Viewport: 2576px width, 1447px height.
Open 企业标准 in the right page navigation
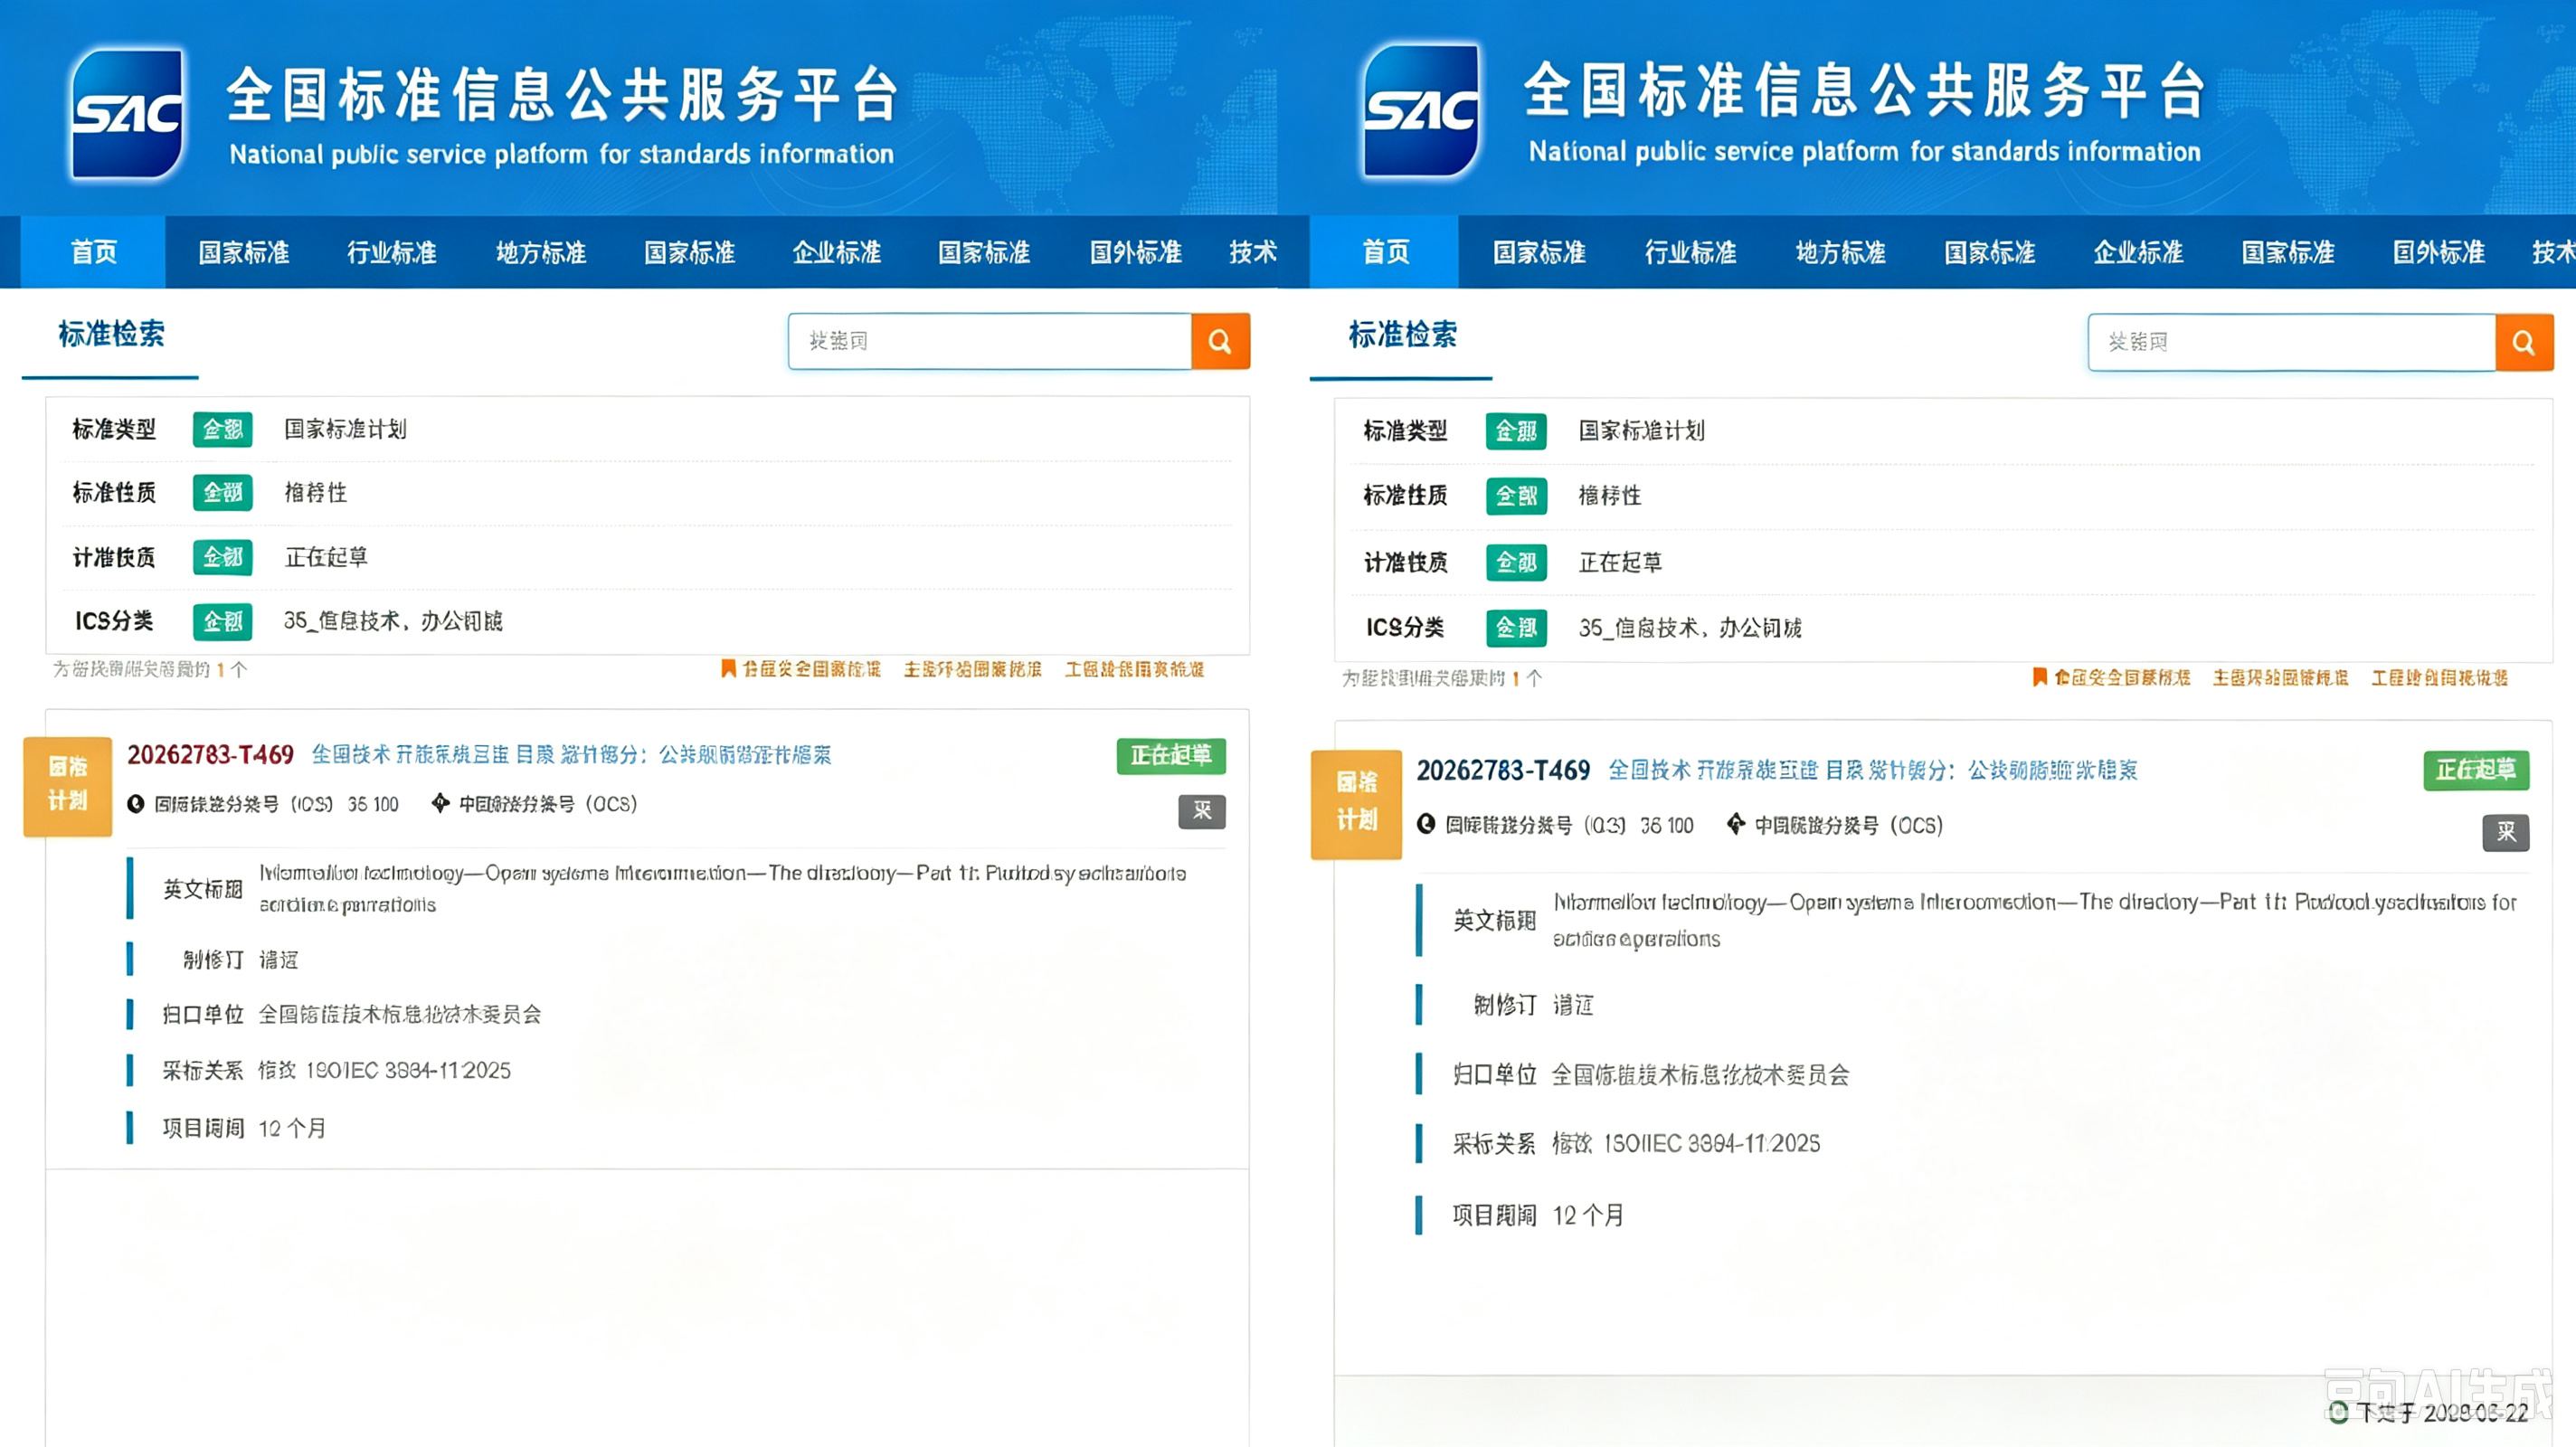pos(2139,252)
